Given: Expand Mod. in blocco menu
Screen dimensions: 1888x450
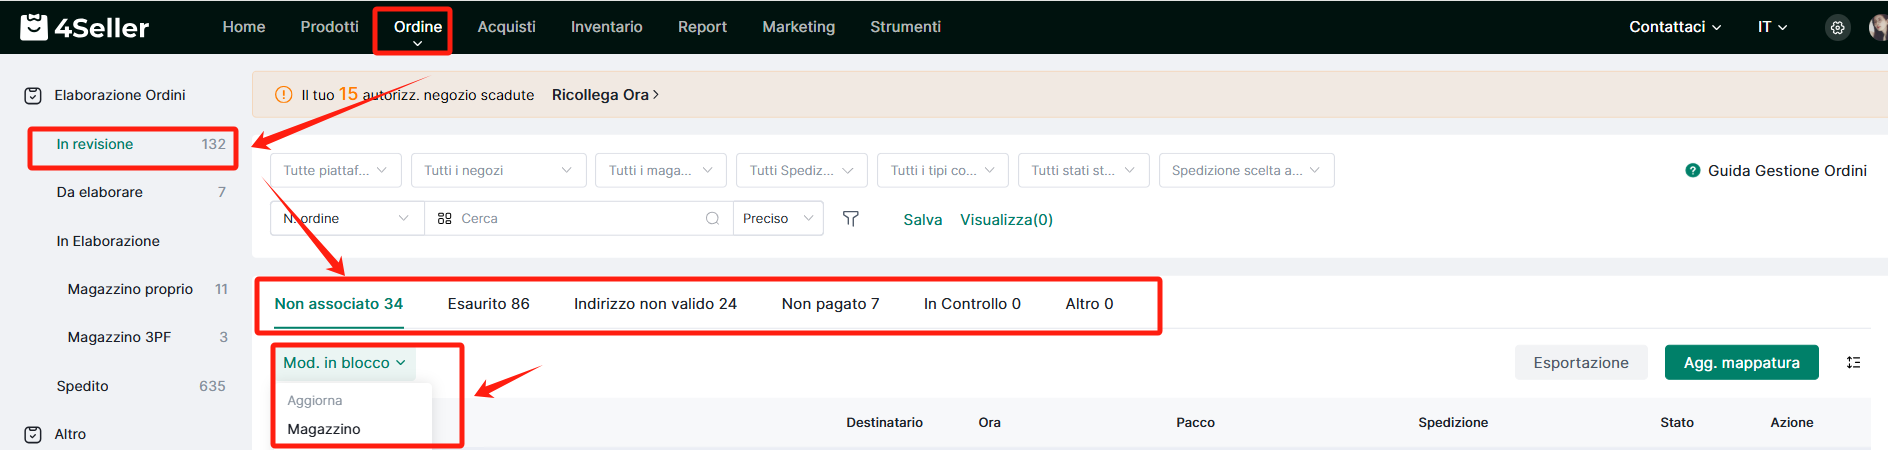Looking at the screenshot, I should click(x=344, y=363).
